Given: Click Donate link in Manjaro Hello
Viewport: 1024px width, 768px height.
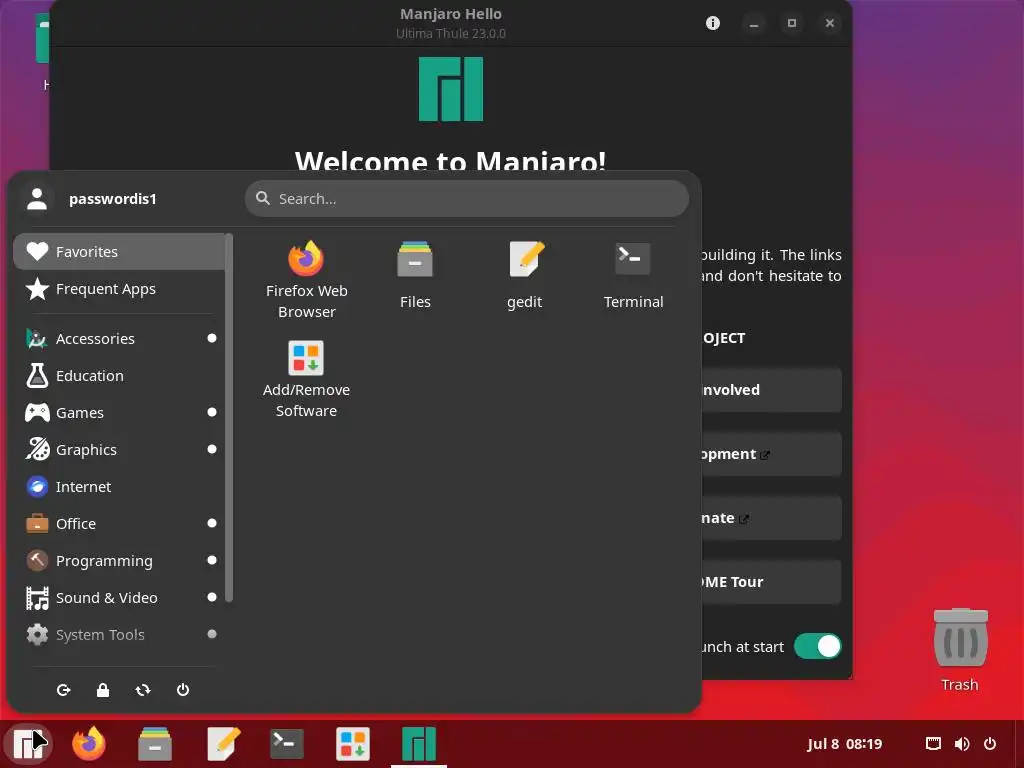Looking at the screenshot, I should click(x=771, y=518).
